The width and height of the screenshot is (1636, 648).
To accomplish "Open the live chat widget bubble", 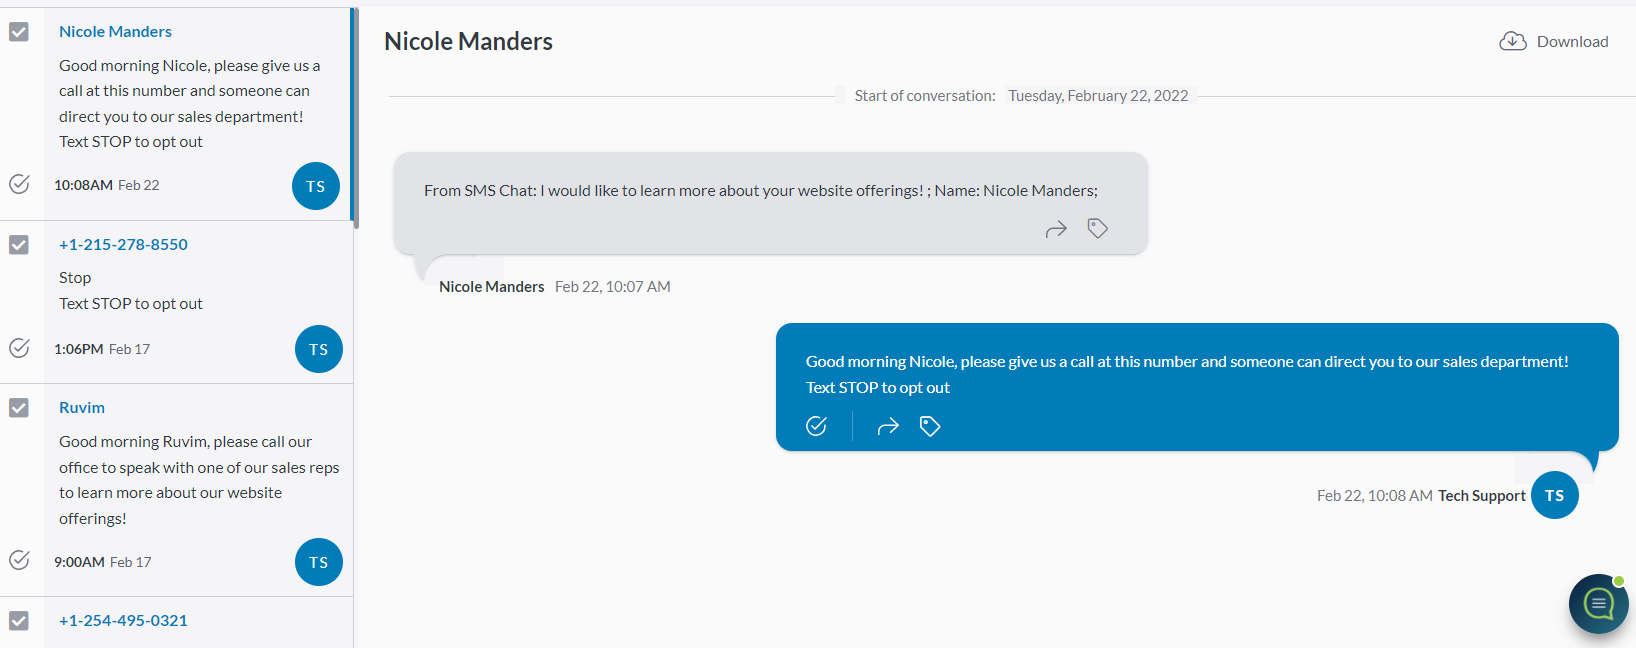I will 1598,603.
